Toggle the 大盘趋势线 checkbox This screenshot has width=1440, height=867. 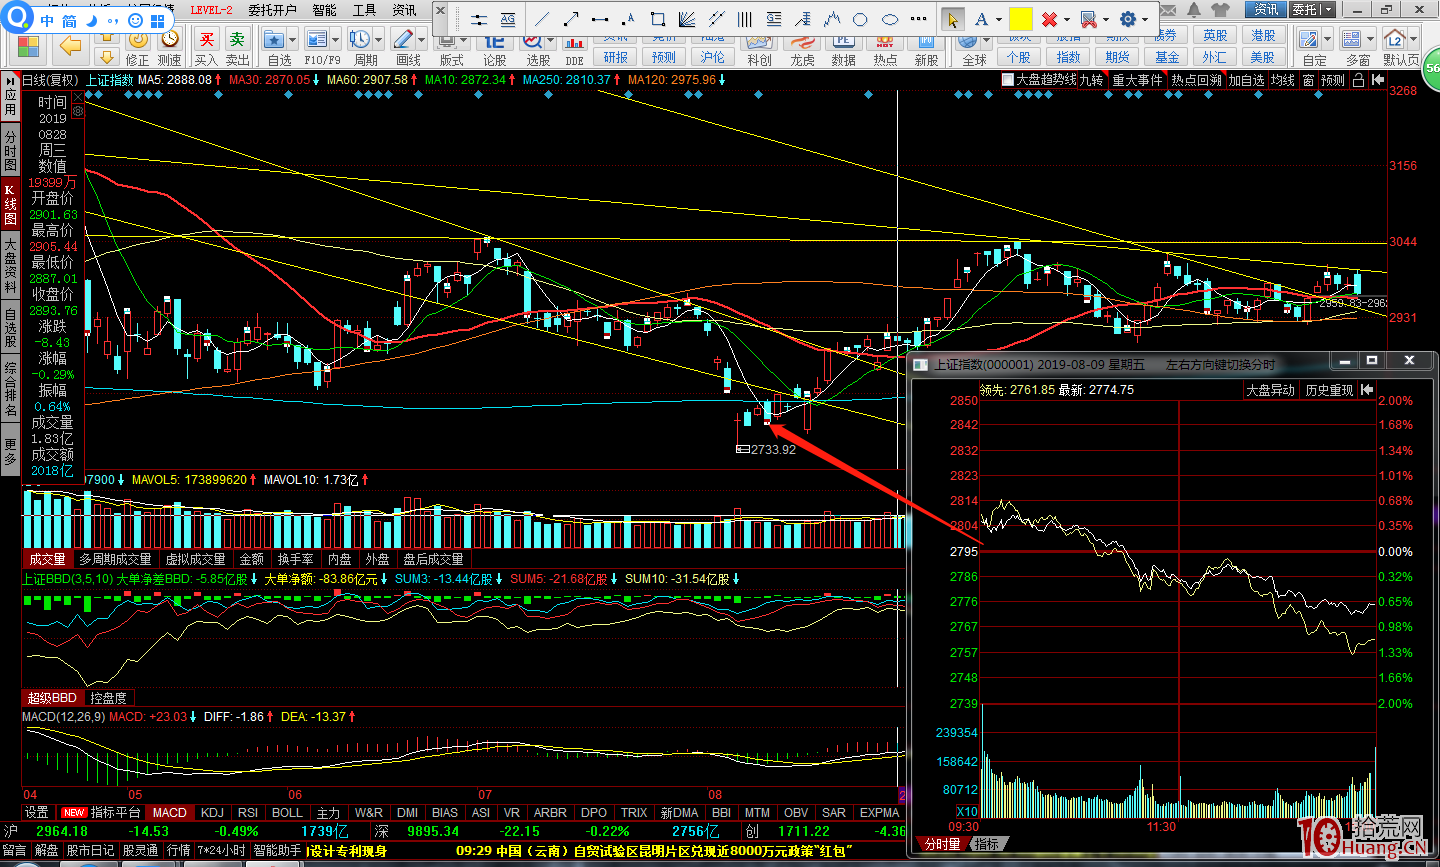point(1007,80)
